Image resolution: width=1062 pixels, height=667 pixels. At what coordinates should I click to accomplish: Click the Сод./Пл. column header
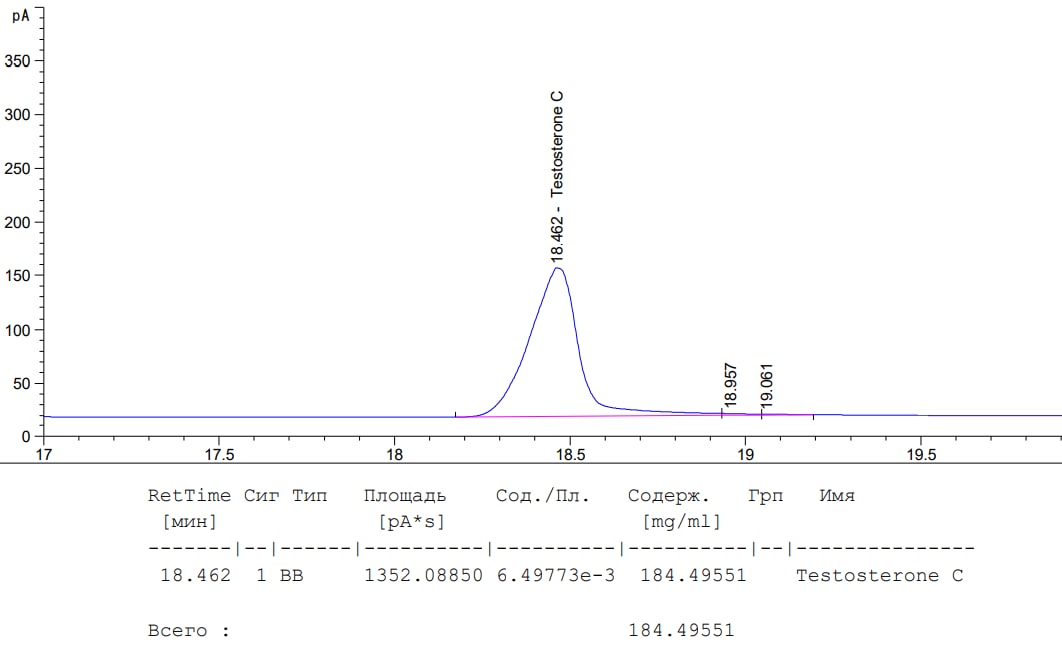pos(543,495)
